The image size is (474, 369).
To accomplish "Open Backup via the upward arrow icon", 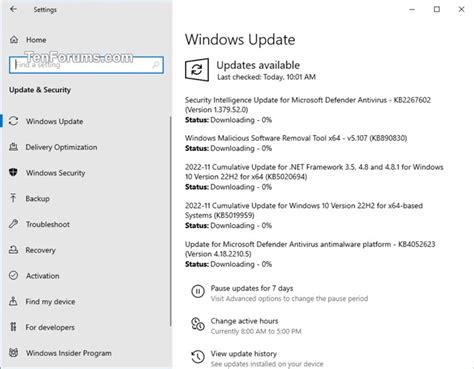I will coord(13,198).
